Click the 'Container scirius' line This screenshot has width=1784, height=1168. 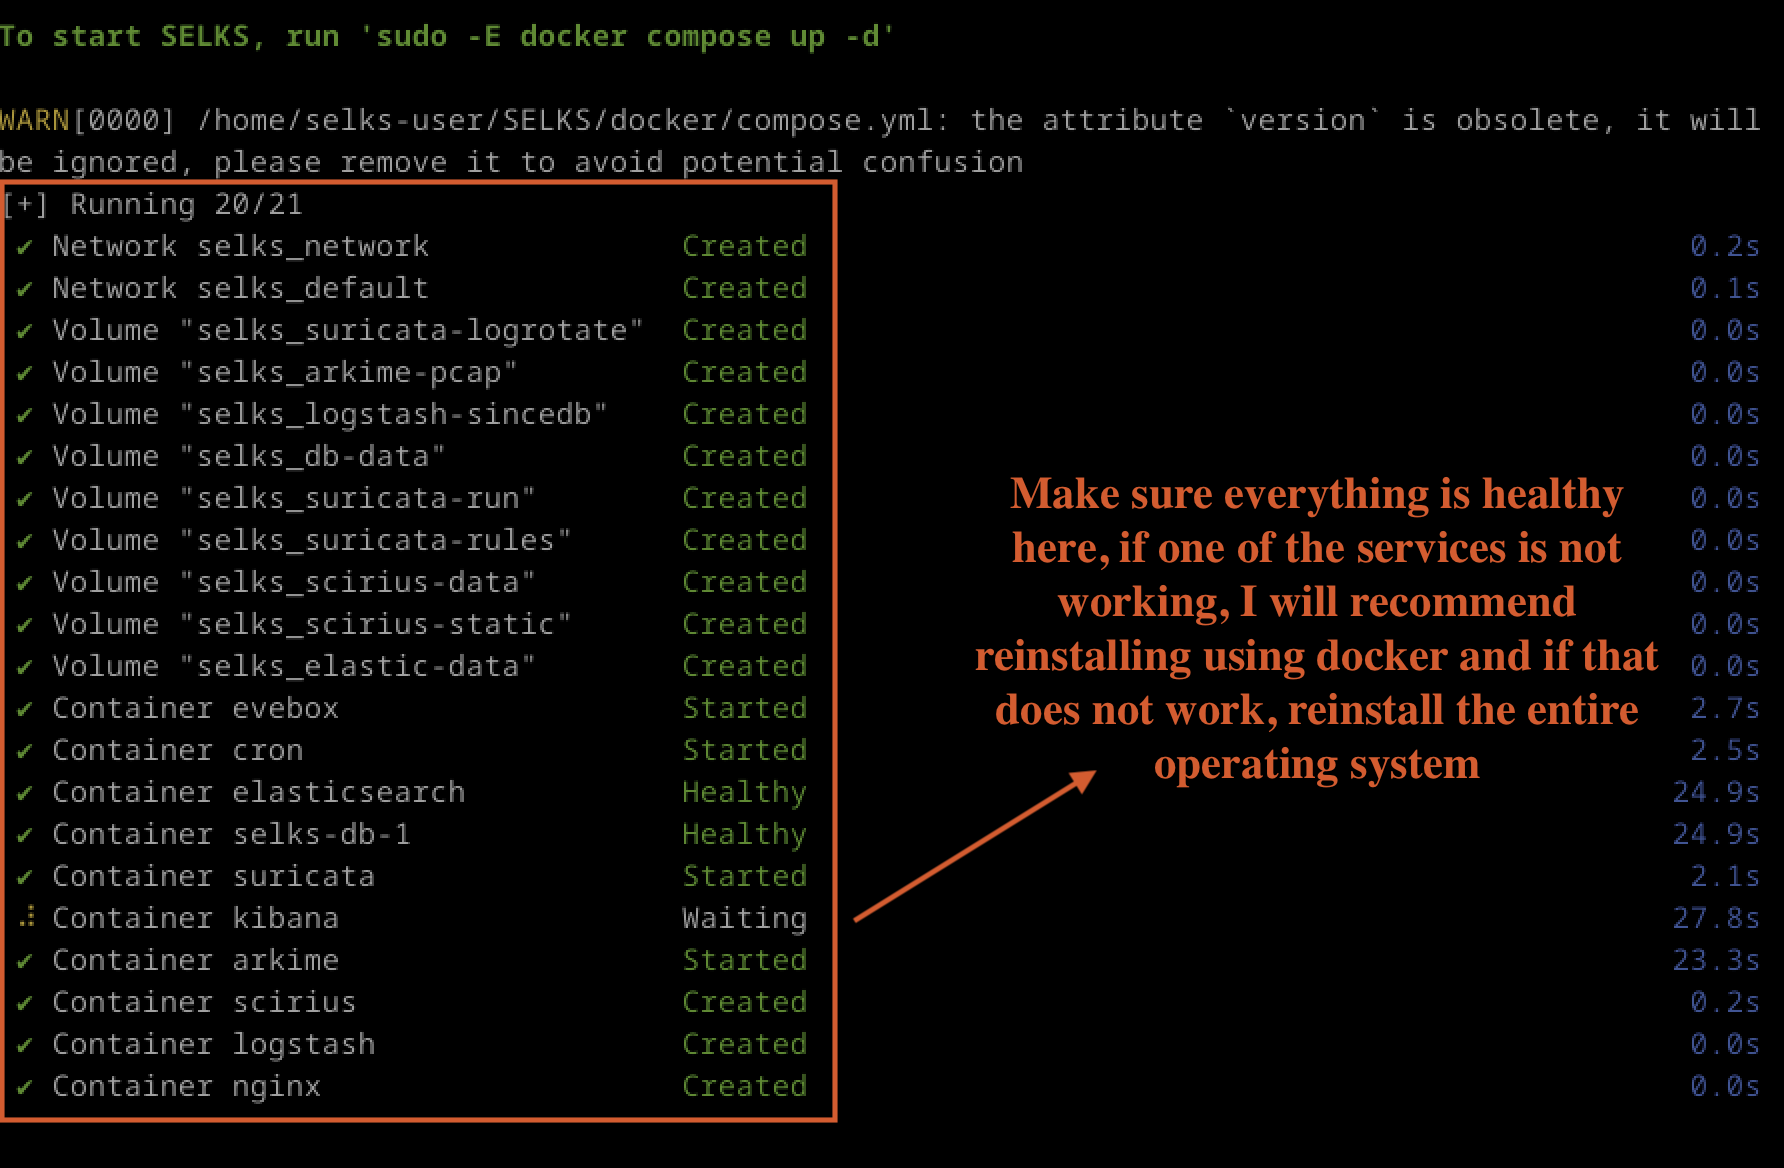point(204,1003)
